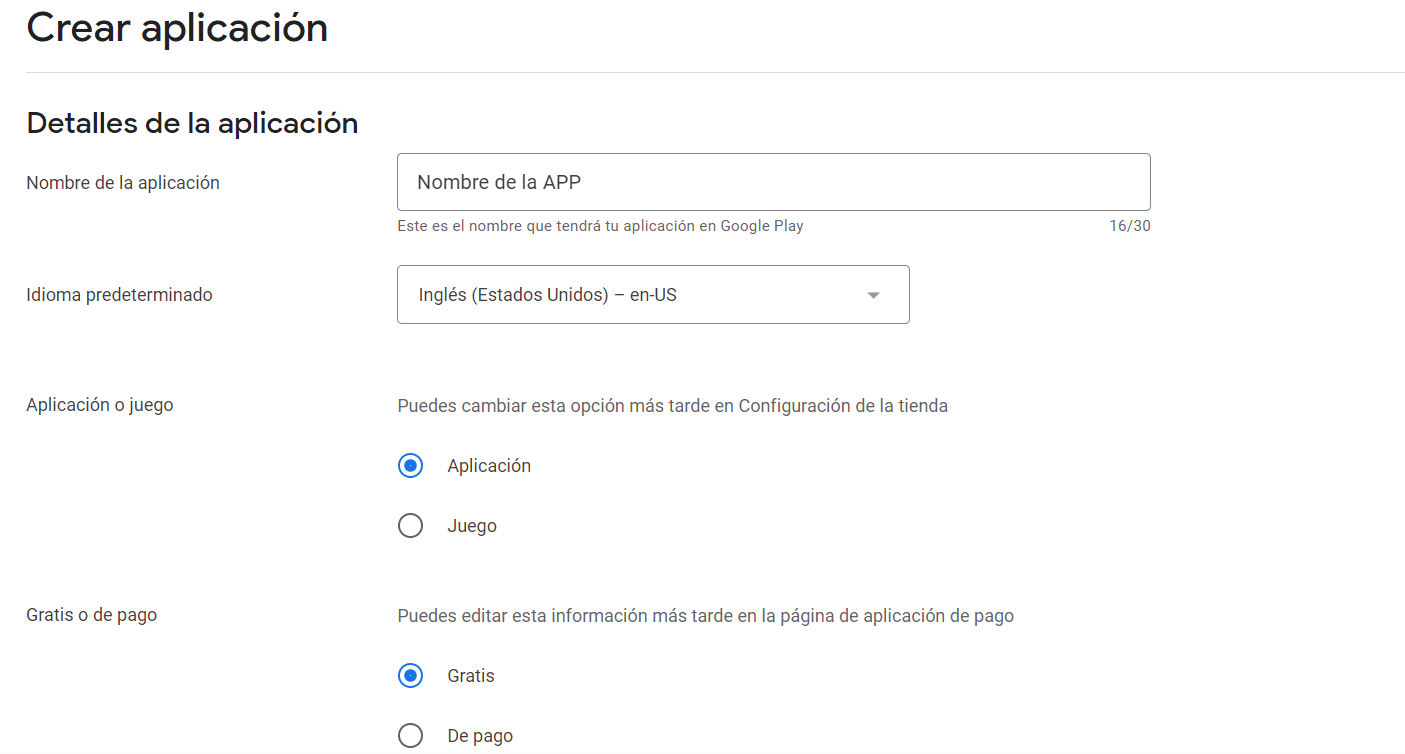Click the app name input field
The width and height of the screenshot is (1405, 754).
773,182
